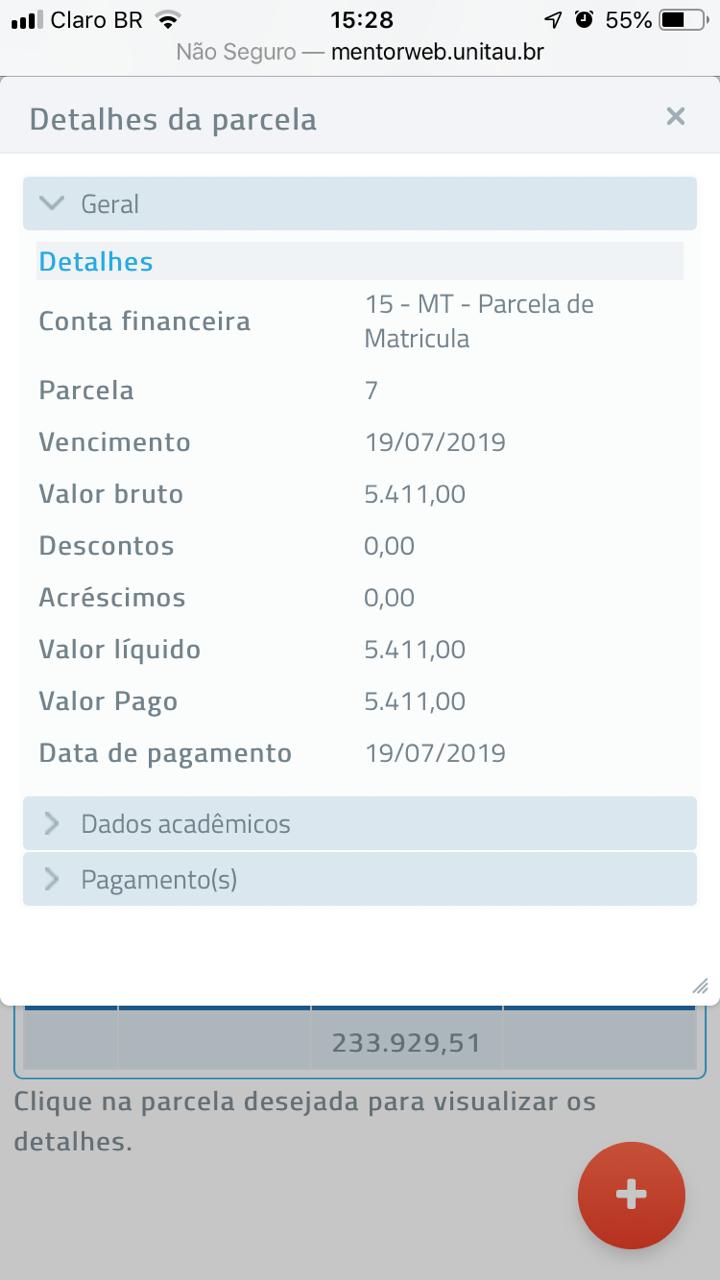Tap the red plus floating button

coord(631,1195)
